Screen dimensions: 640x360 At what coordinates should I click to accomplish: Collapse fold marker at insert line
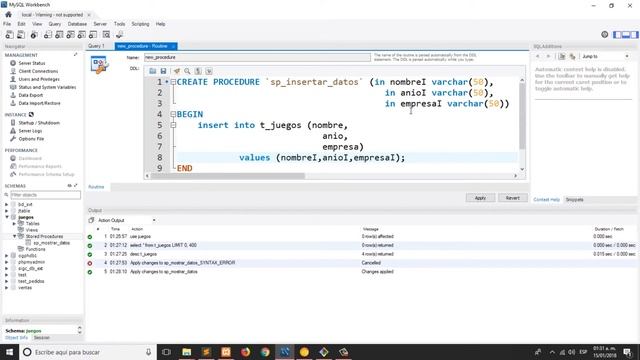tap(173, 125)
